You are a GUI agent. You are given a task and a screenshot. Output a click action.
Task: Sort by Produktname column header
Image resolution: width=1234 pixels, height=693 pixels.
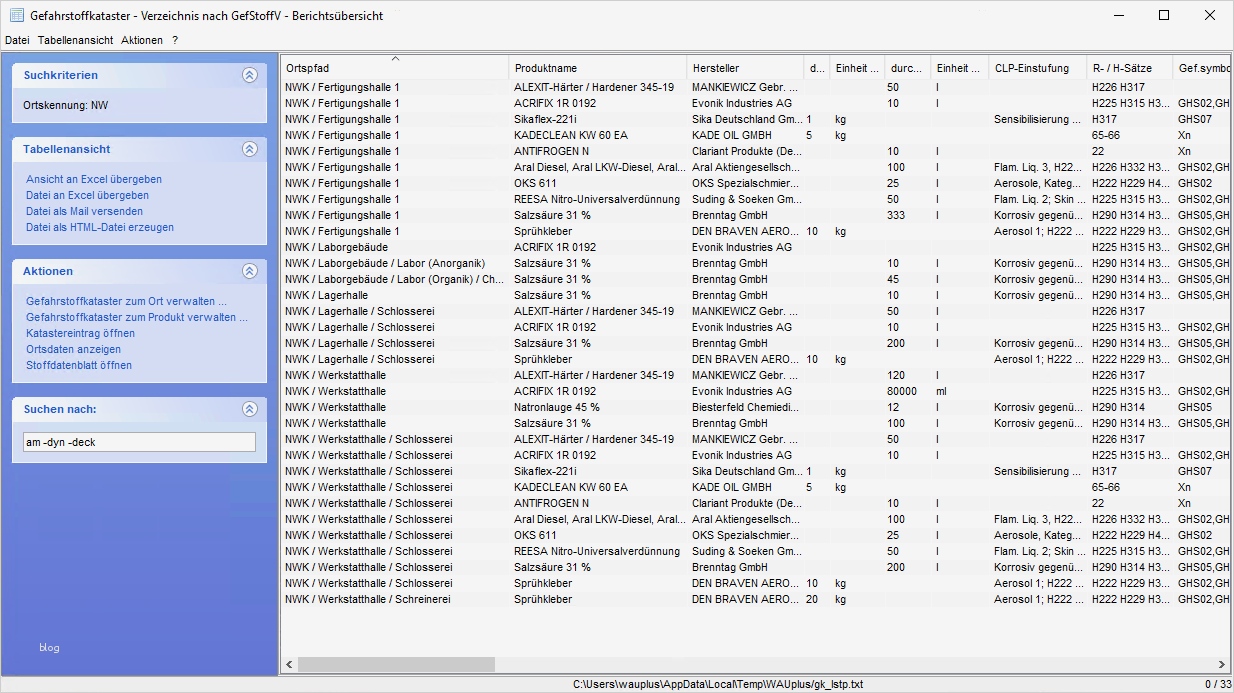pos(597,68)
